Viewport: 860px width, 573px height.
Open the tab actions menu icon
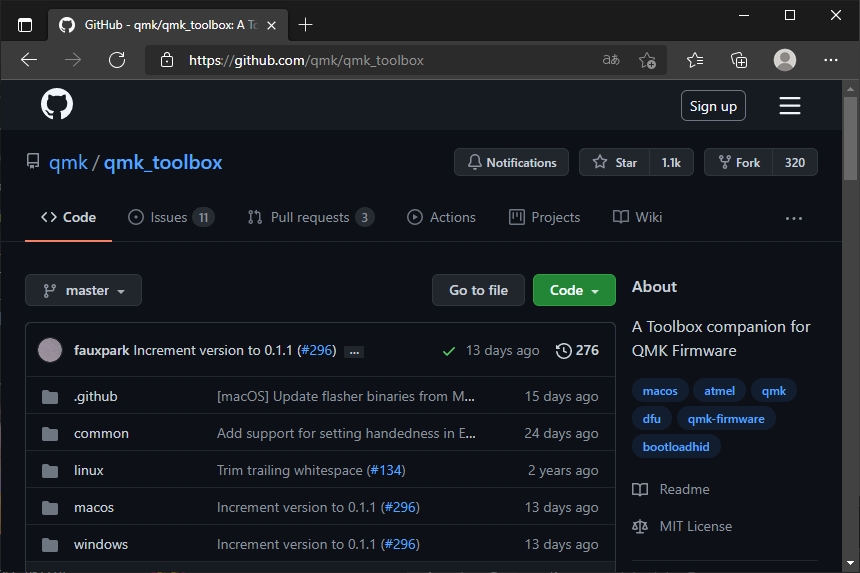(25, 25)
